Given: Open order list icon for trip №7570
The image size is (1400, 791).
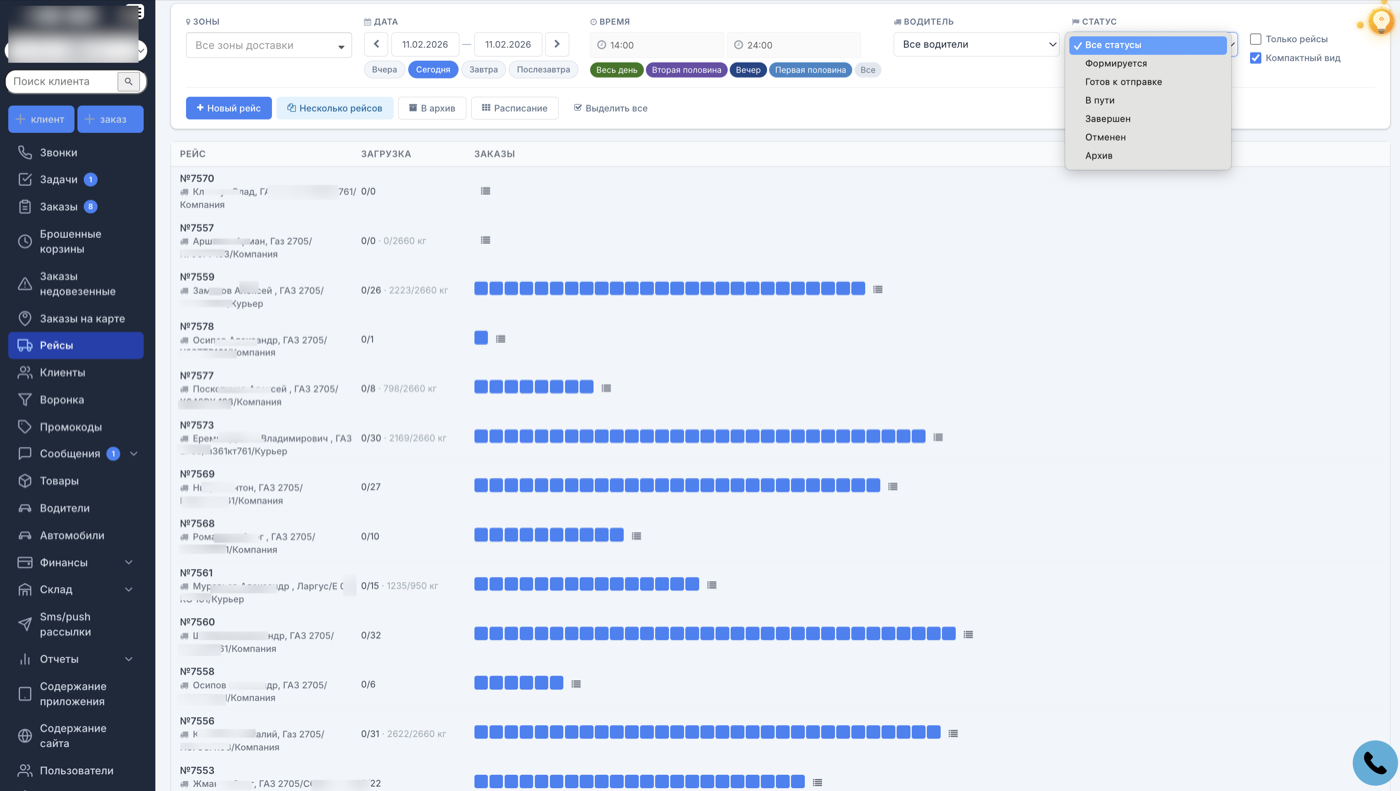Looking at the screenshot, I should click(x=485, y=191).
